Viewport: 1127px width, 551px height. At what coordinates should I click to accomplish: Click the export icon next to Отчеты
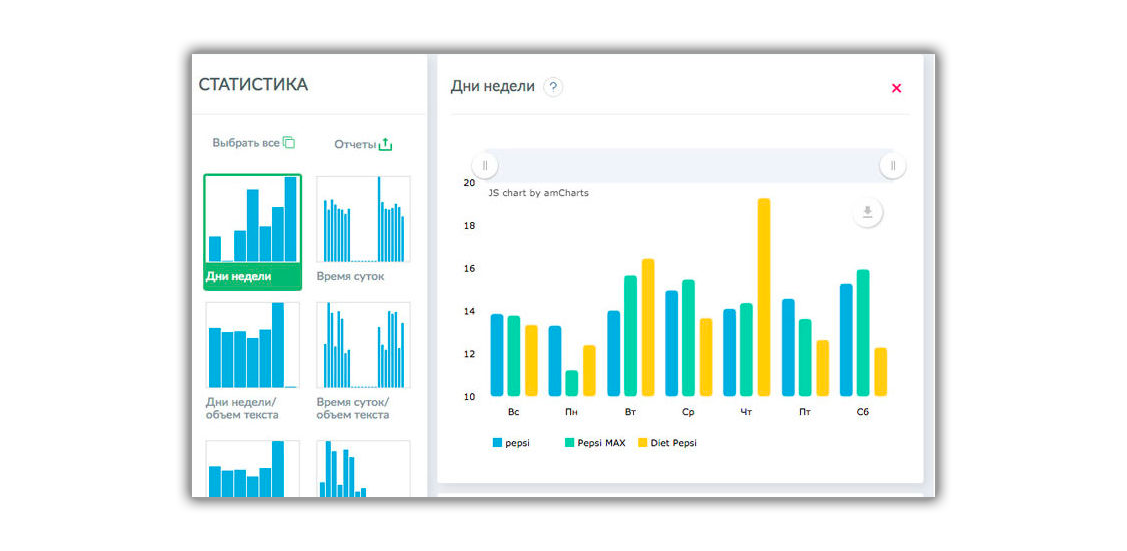click(x=385, y=144)
